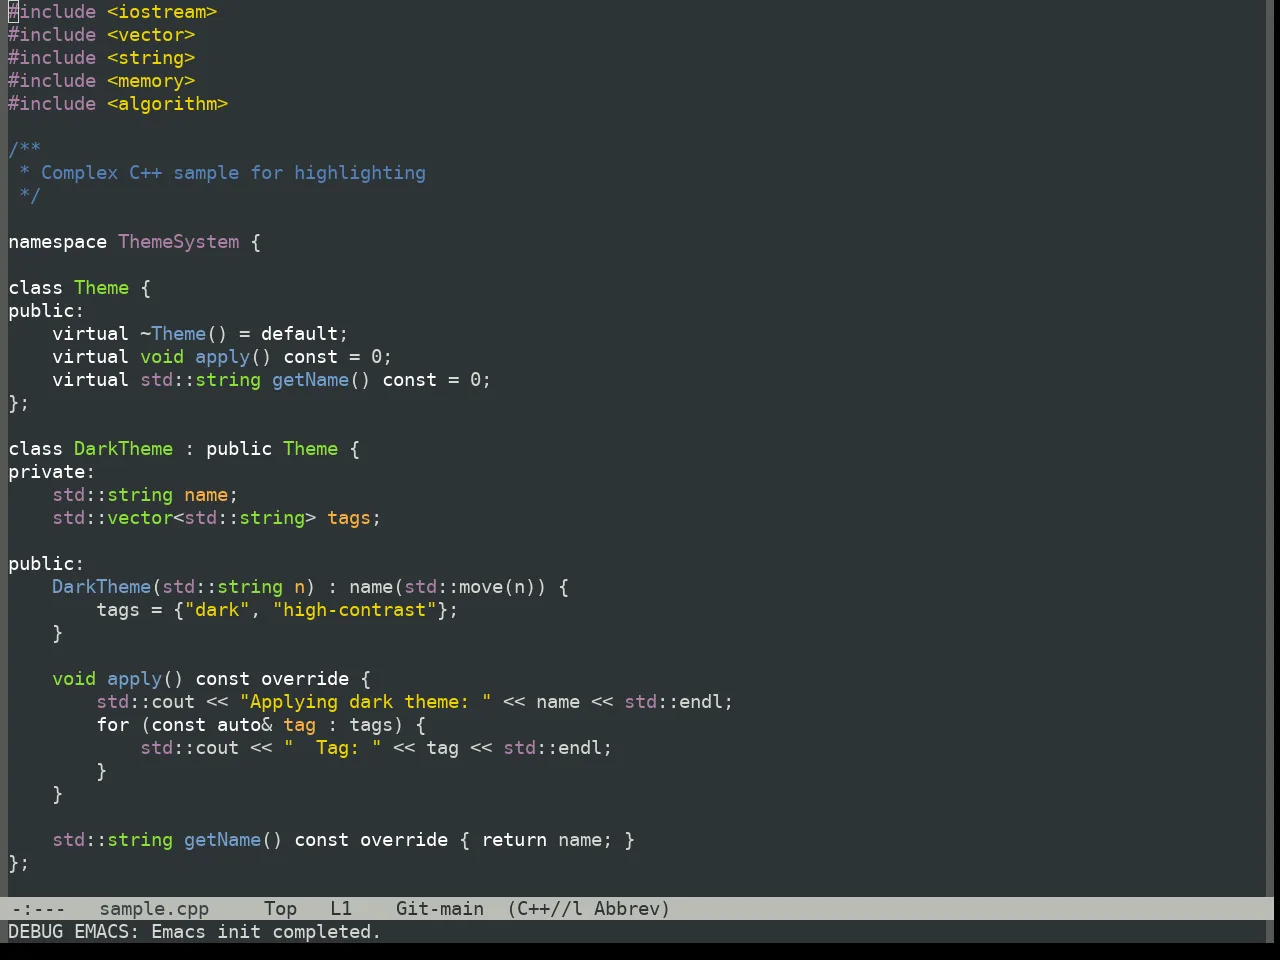The height and width of the screenshot is (960, 1280).
Task: Click the 'for' keyword in the loop
Action: (x=113, y=725)
